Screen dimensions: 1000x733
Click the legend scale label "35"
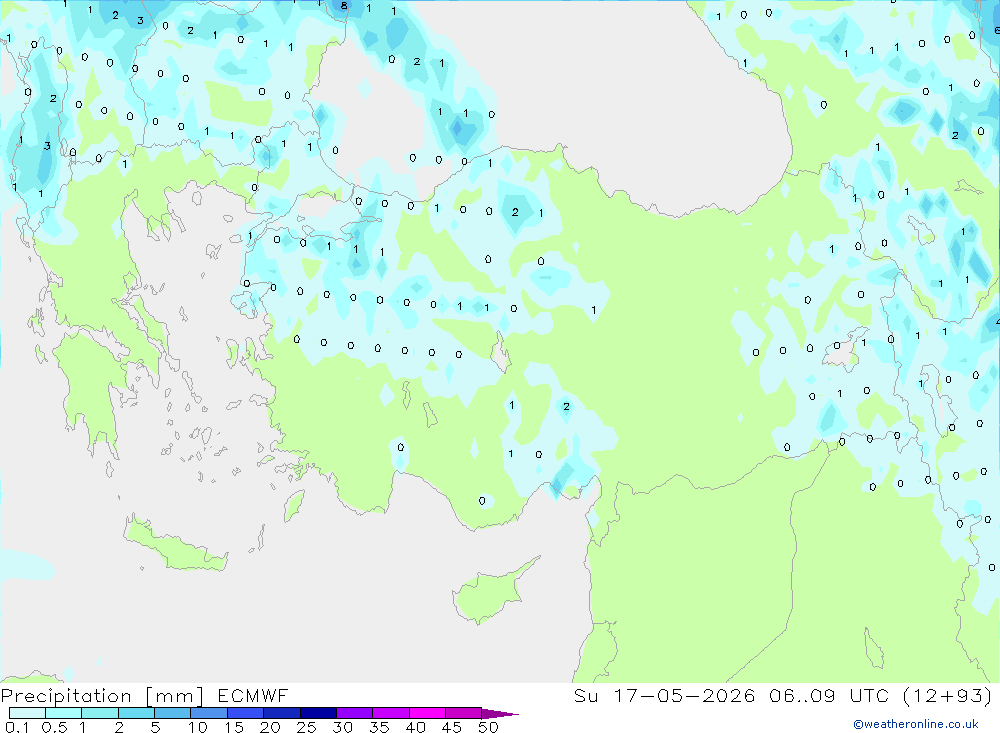point(379,727)
